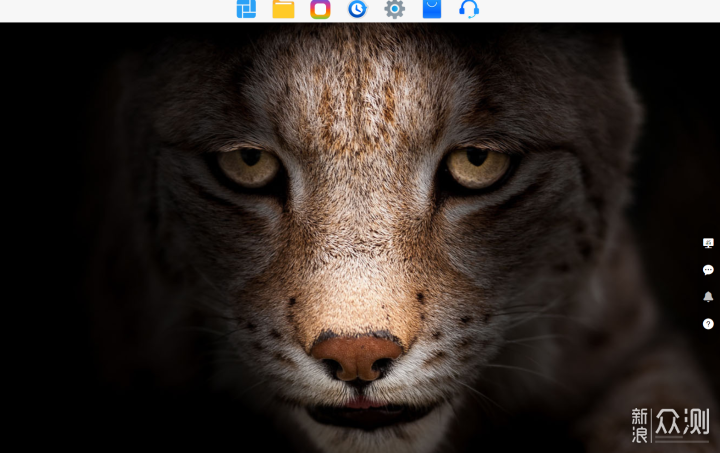720x453 pixels.
Task: Open the blue clock backup app
Action: [x=357, y=9]
